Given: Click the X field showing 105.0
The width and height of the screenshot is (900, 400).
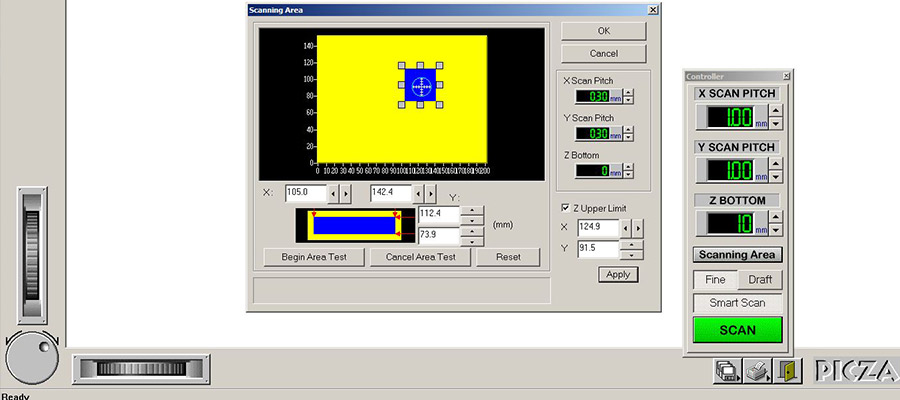Looking at the screenshot, I should tap(306, 193).
